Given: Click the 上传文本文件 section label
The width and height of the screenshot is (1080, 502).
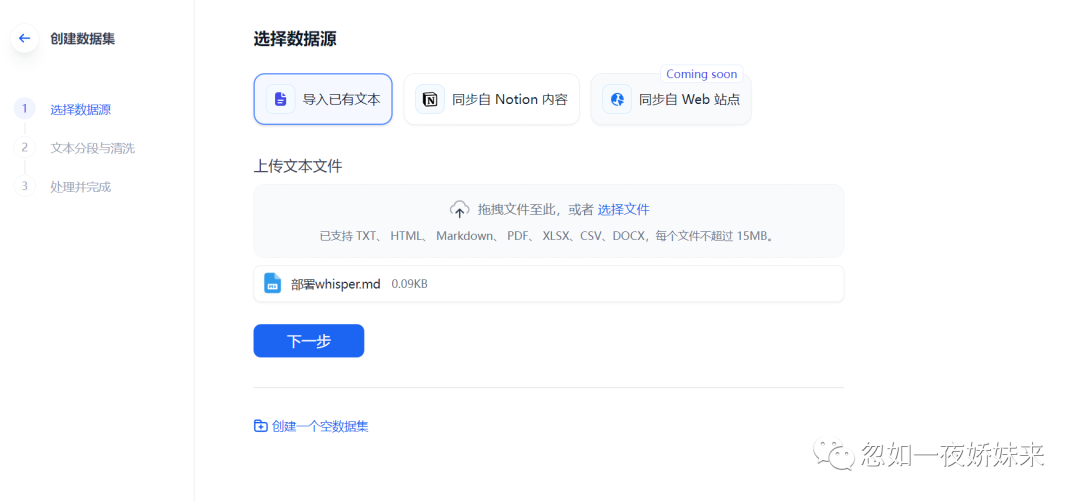Looking at the screenshot, I should (298, 166).
